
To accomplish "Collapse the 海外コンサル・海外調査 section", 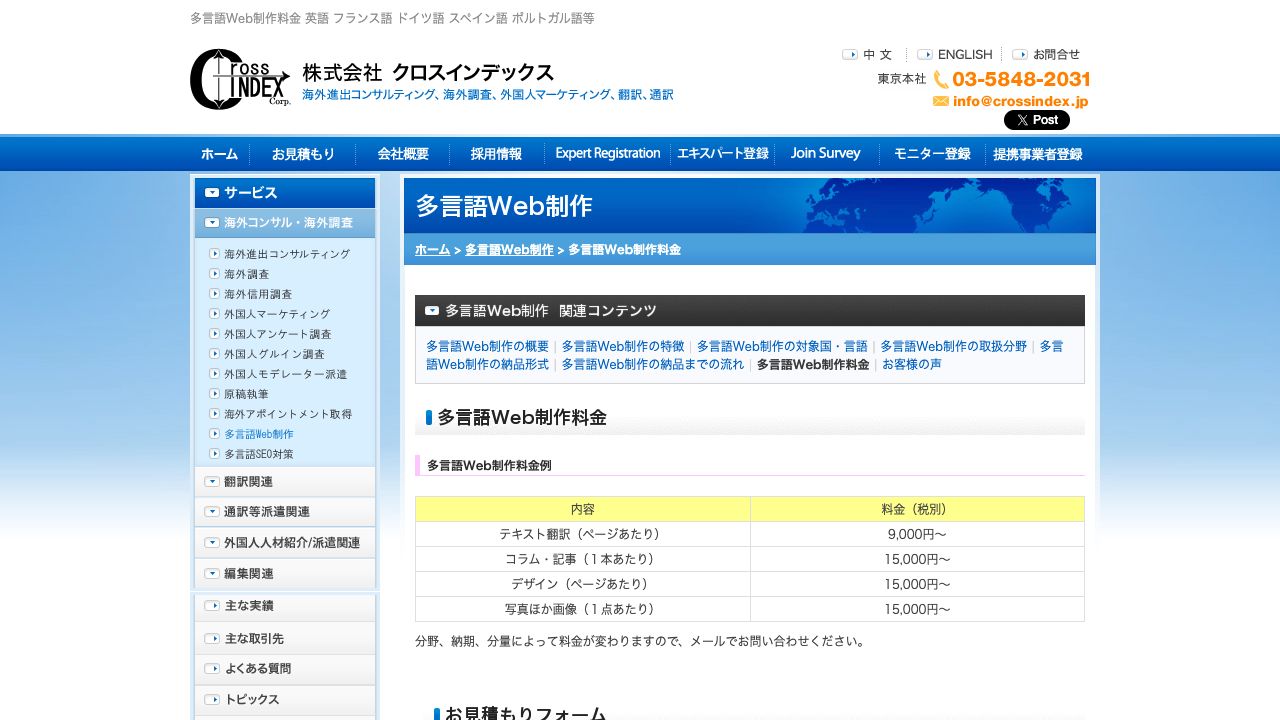I will [285, 223].
